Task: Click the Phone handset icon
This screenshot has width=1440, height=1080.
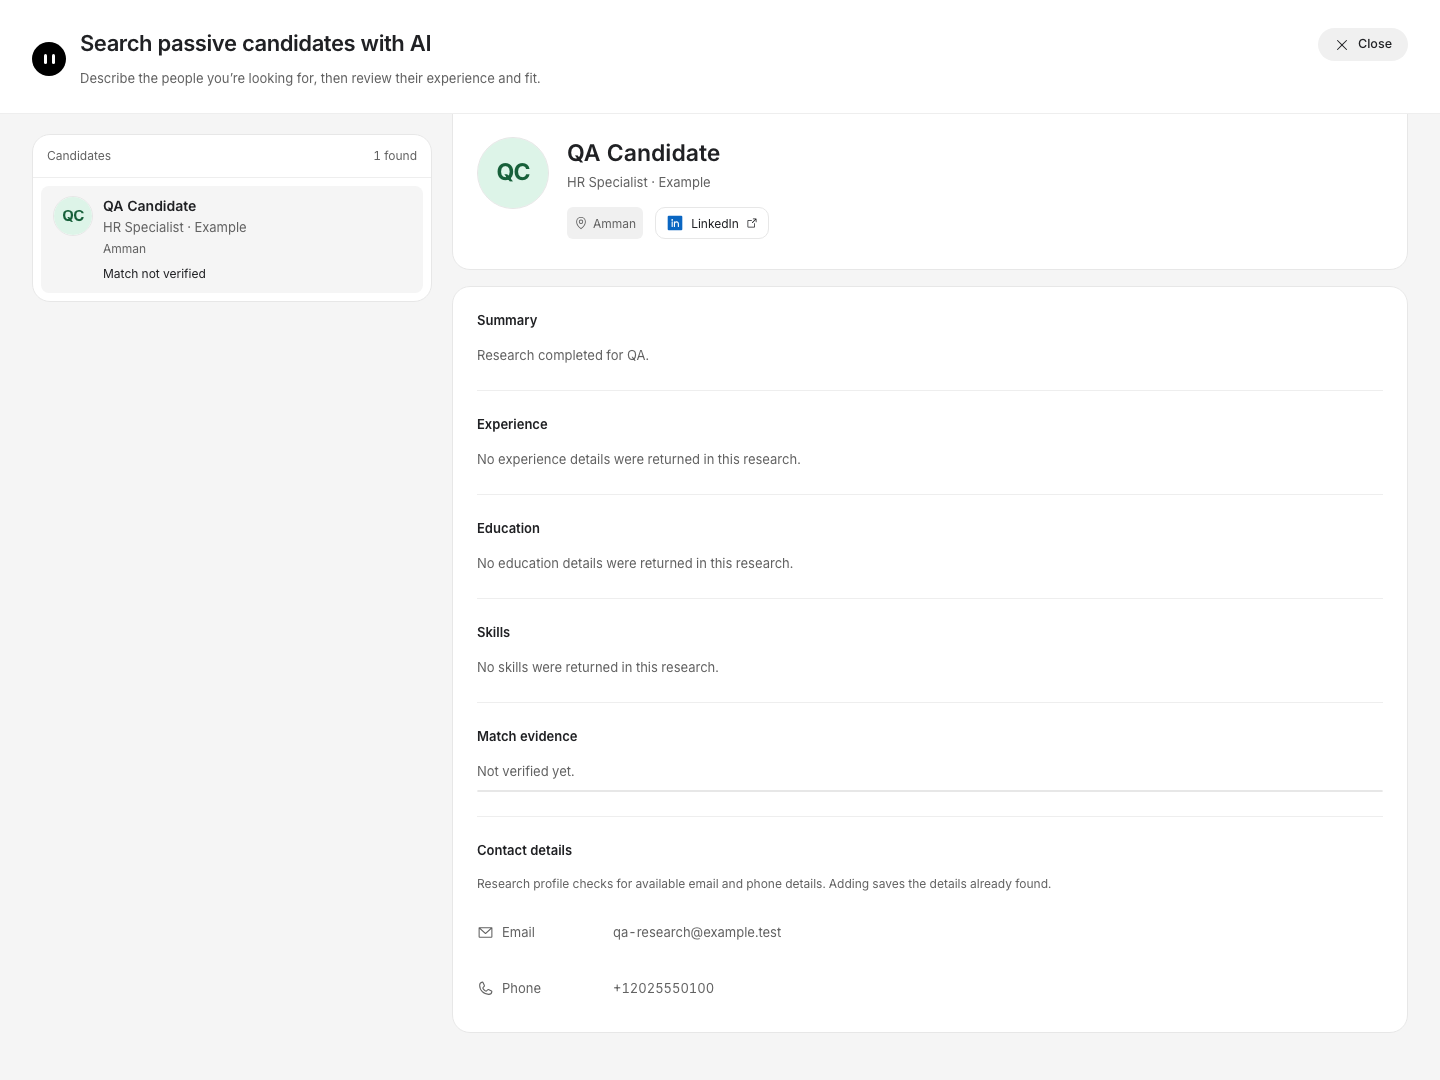Action: click(485, 988)
